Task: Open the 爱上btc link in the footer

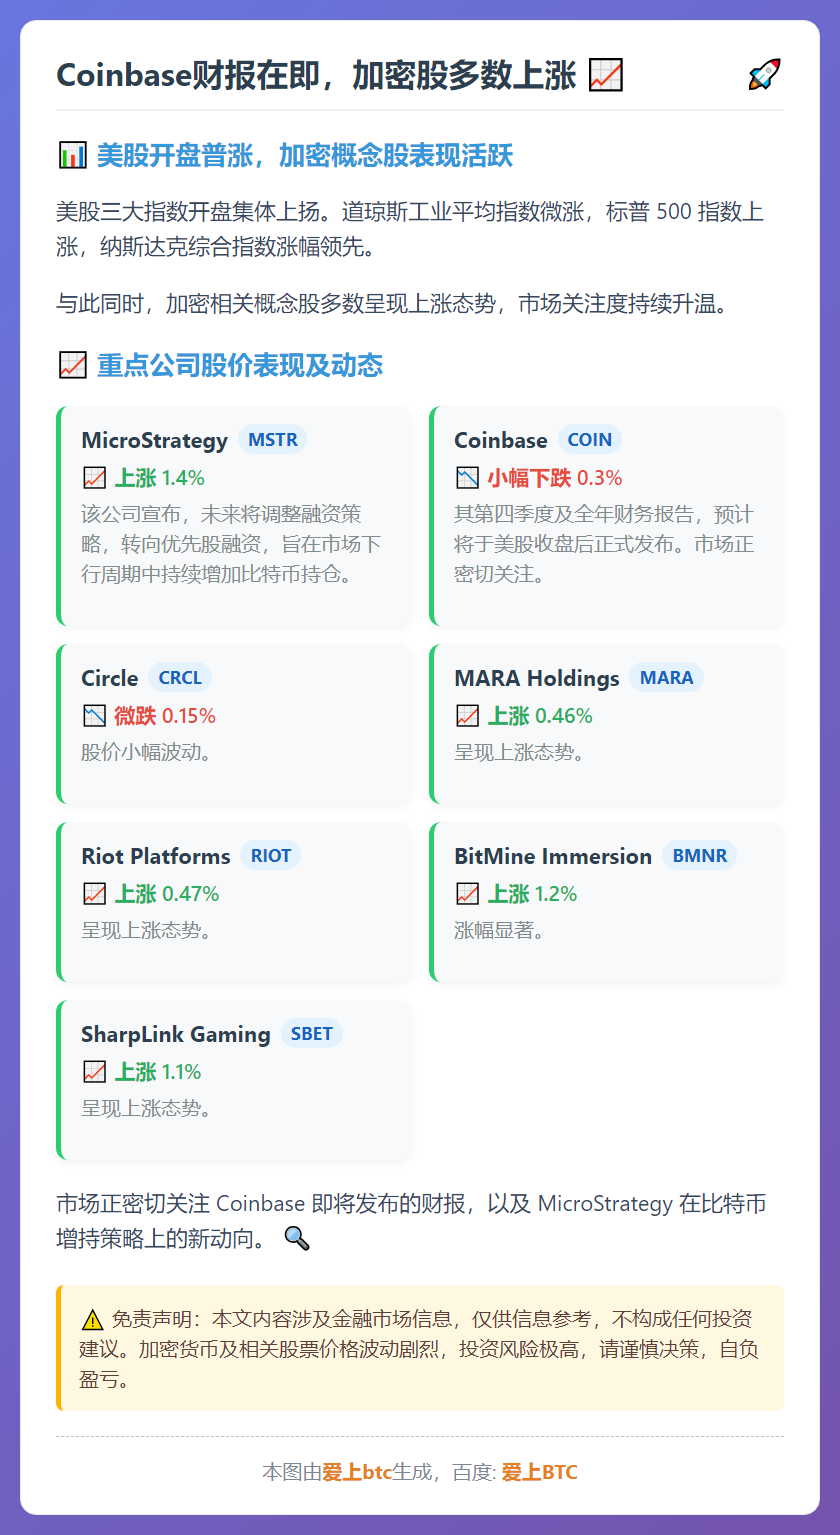Action: point(357,1472)
